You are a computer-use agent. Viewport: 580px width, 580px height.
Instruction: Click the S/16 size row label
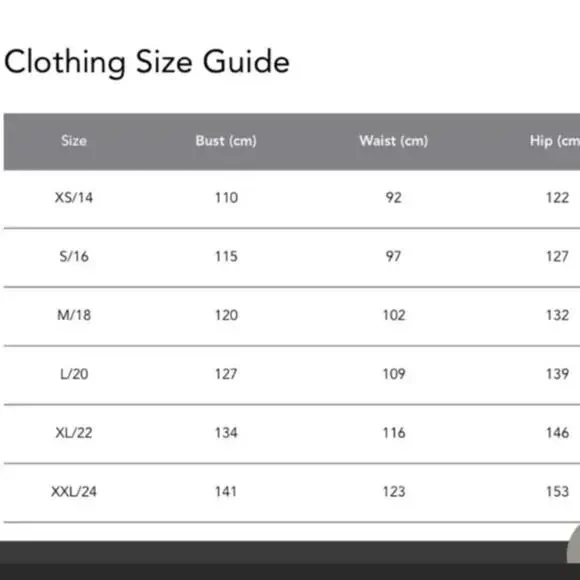pyautogui.click(x=74, y=256)
